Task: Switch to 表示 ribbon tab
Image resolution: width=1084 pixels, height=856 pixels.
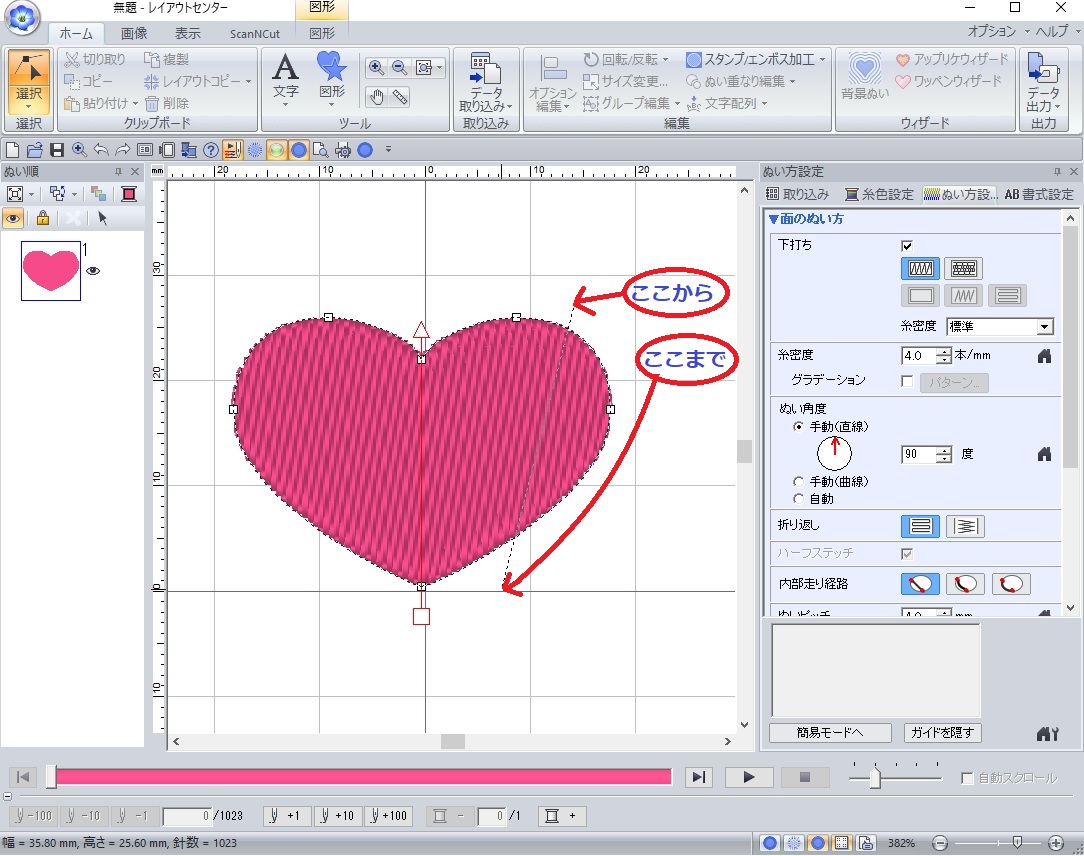Action: click(187, 33)
